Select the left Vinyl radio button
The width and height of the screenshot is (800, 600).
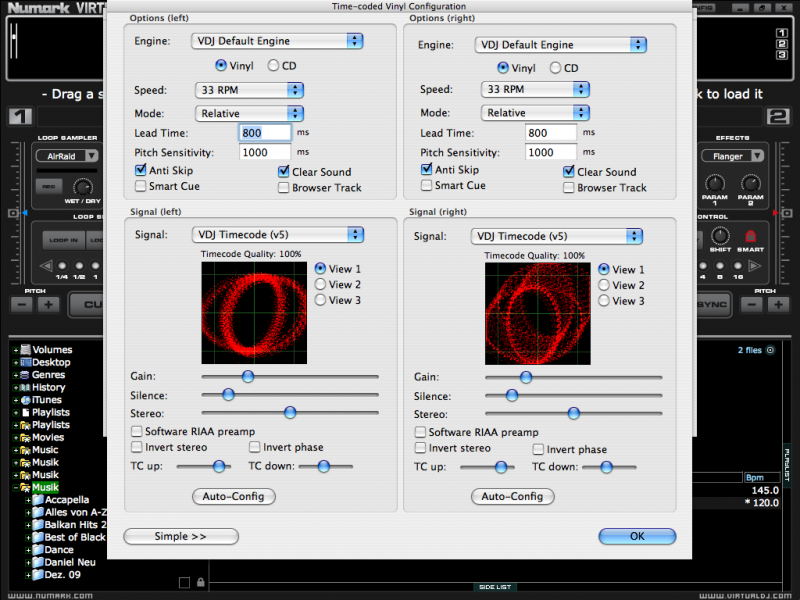221,65
